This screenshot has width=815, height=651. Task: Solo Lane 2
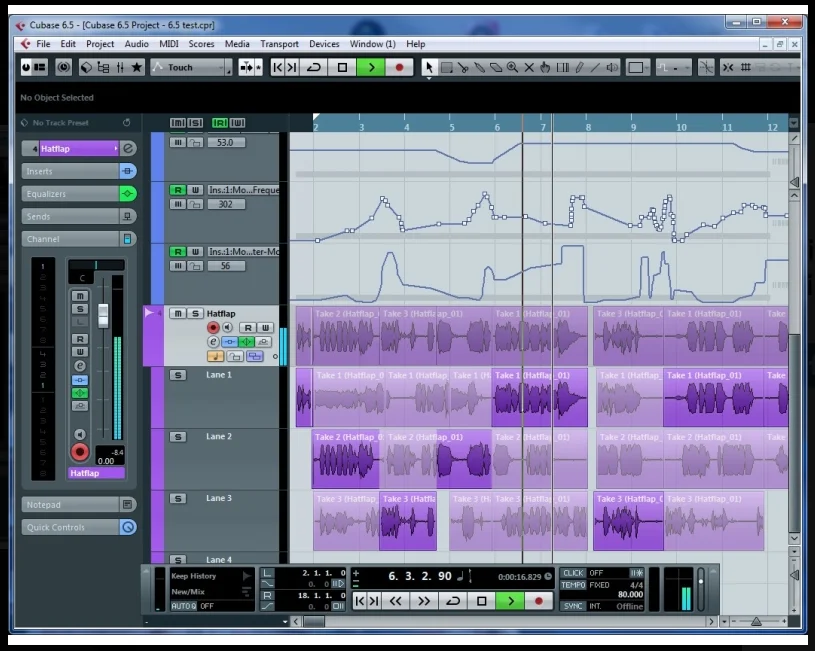point(178,437)
